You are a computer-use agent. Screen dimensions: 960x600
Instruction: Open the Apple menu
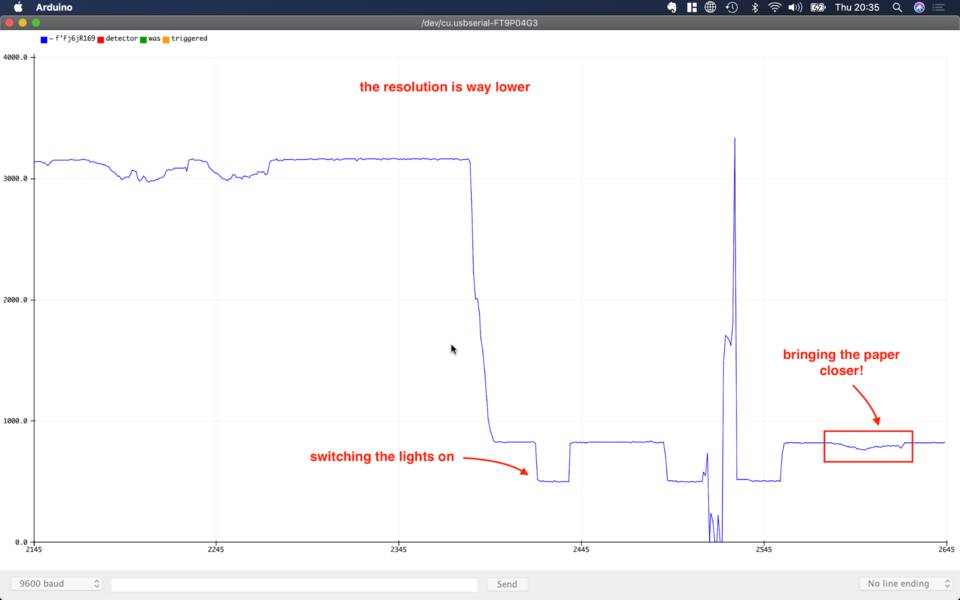click(18, 7)
